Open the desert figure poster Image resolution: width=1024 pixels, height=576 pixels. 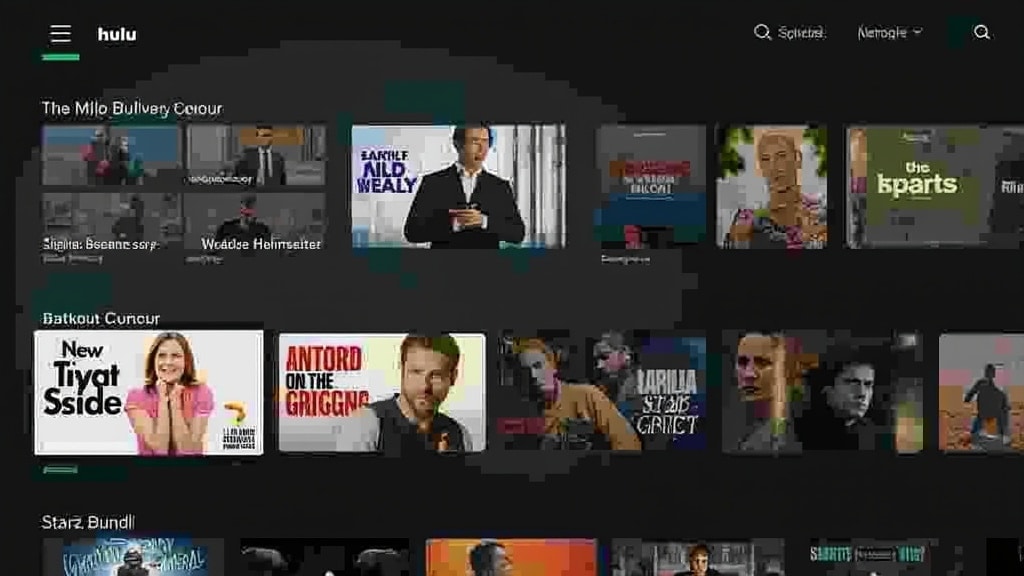coord(981,392)
